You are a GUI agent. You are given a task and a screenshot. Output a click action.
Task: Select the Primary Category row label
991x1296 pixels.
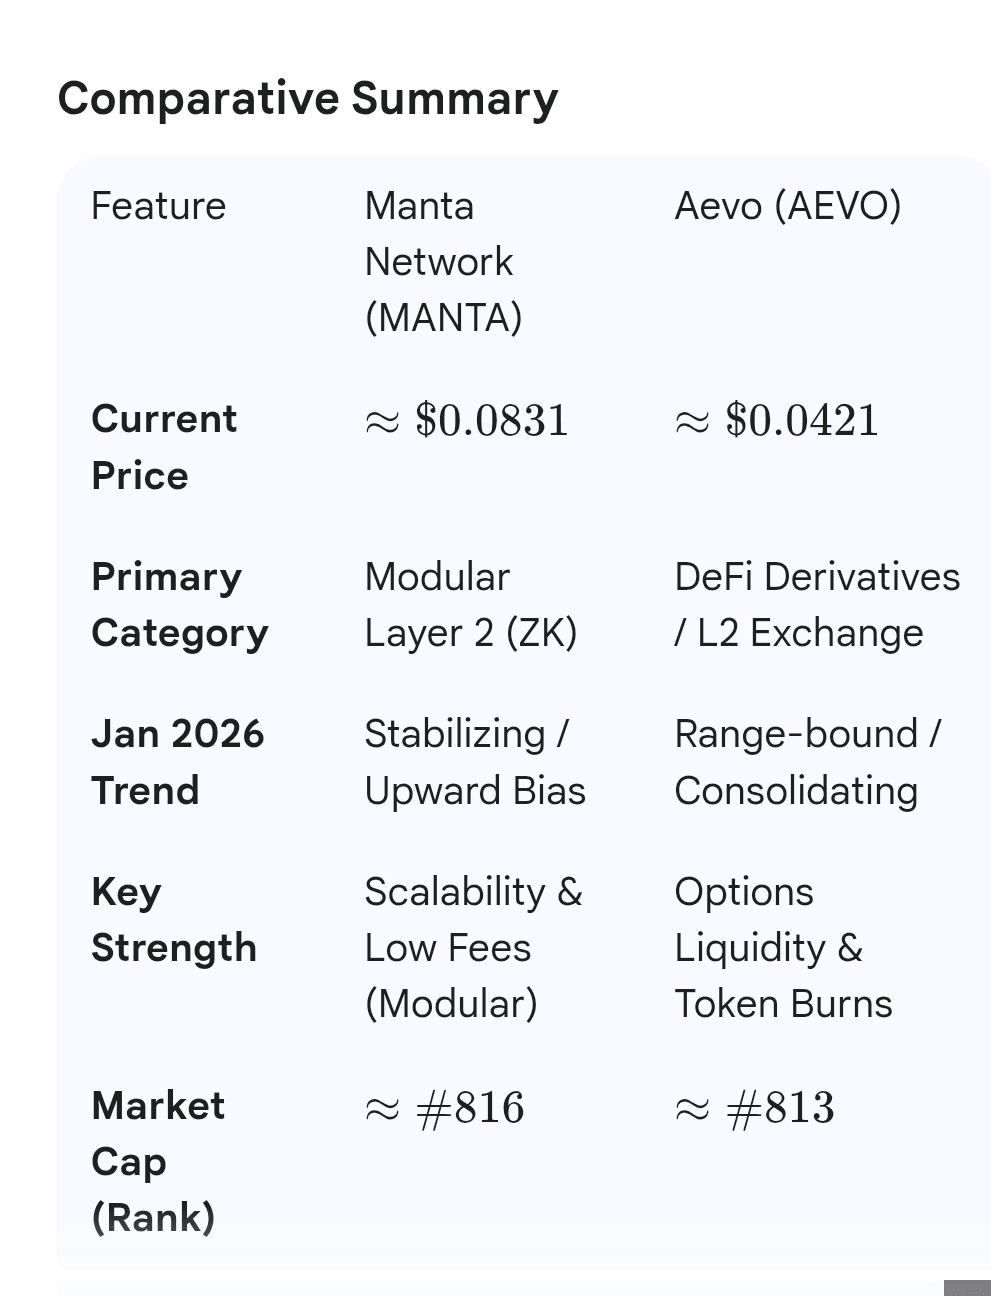[180, 605]
